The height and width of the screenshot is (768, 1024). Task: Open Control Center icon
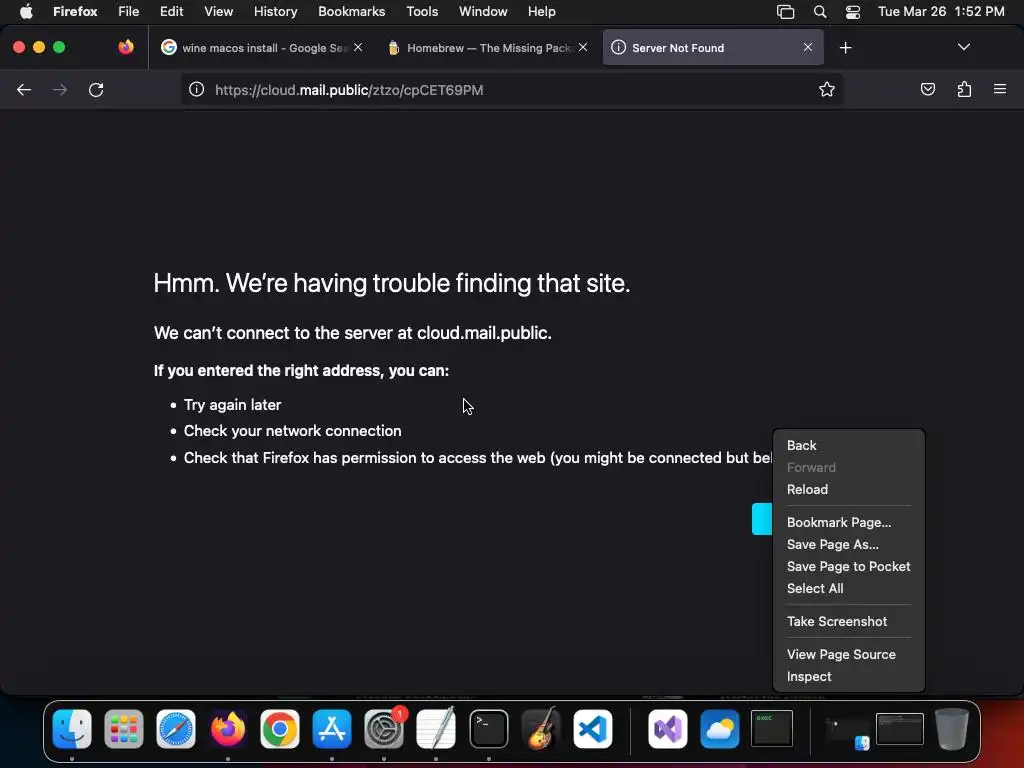coord(853,12)
